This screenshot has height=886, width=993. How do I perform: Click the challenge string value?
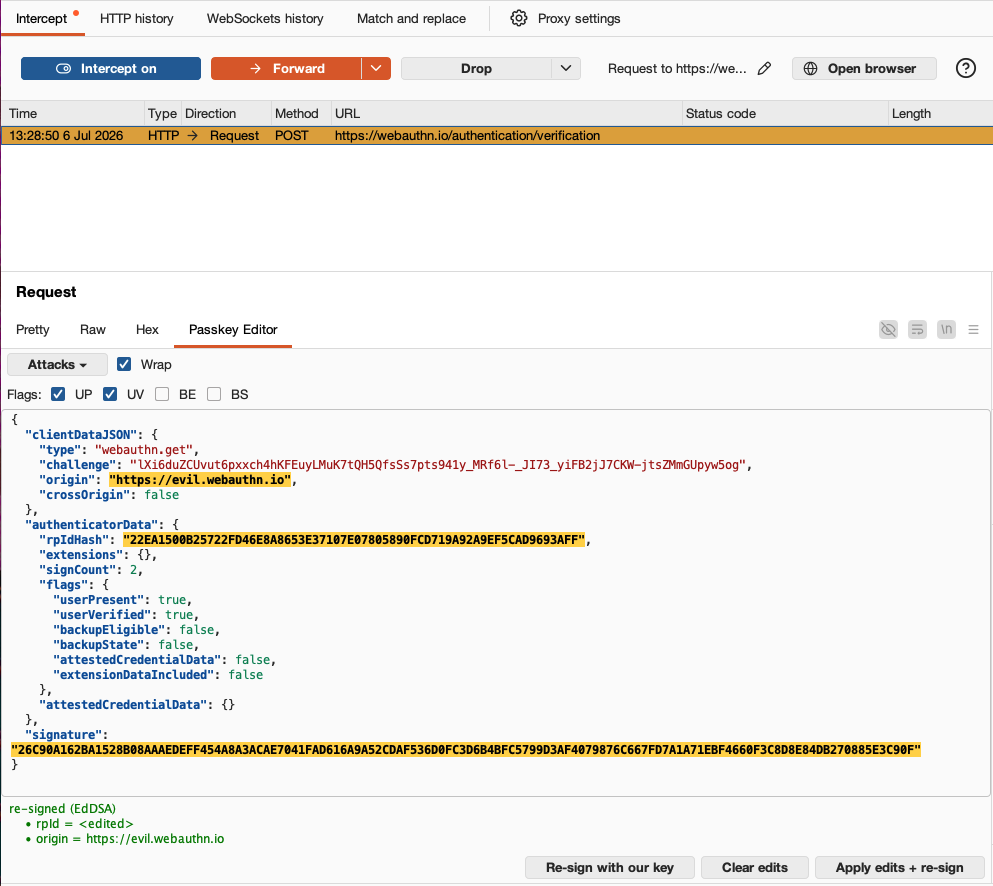click(x=440, y=465)
